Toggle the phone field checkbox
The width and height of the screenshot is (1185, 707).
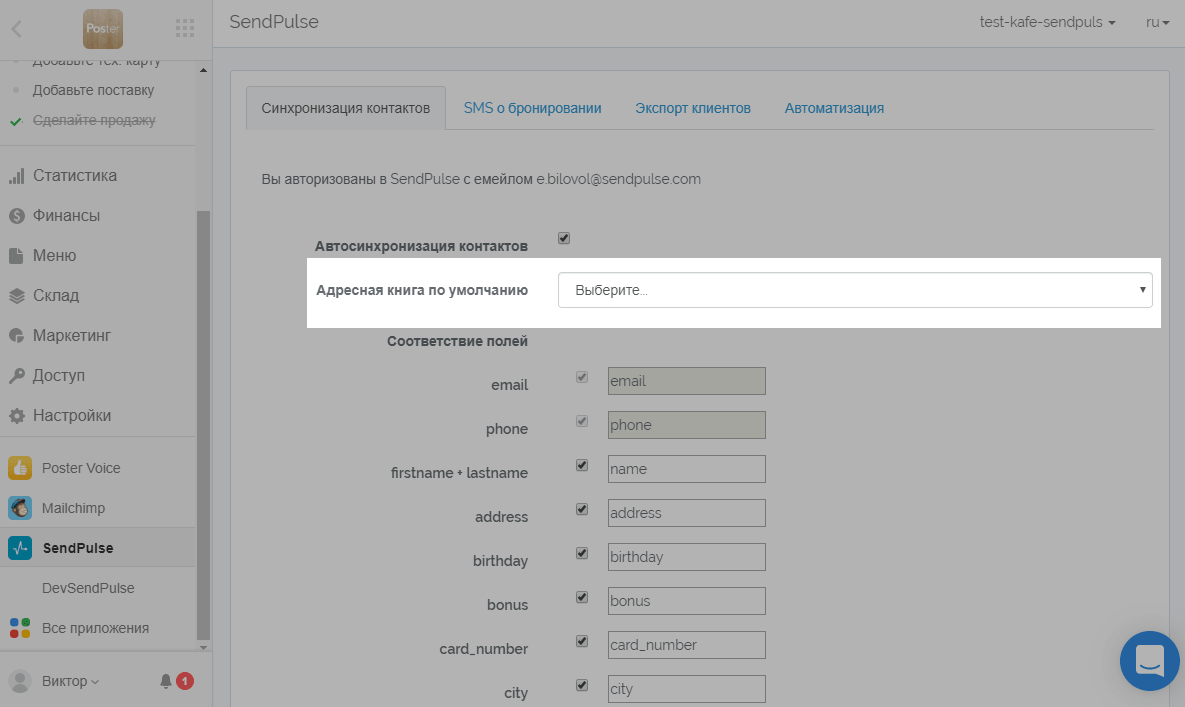(x=582, y=421)
